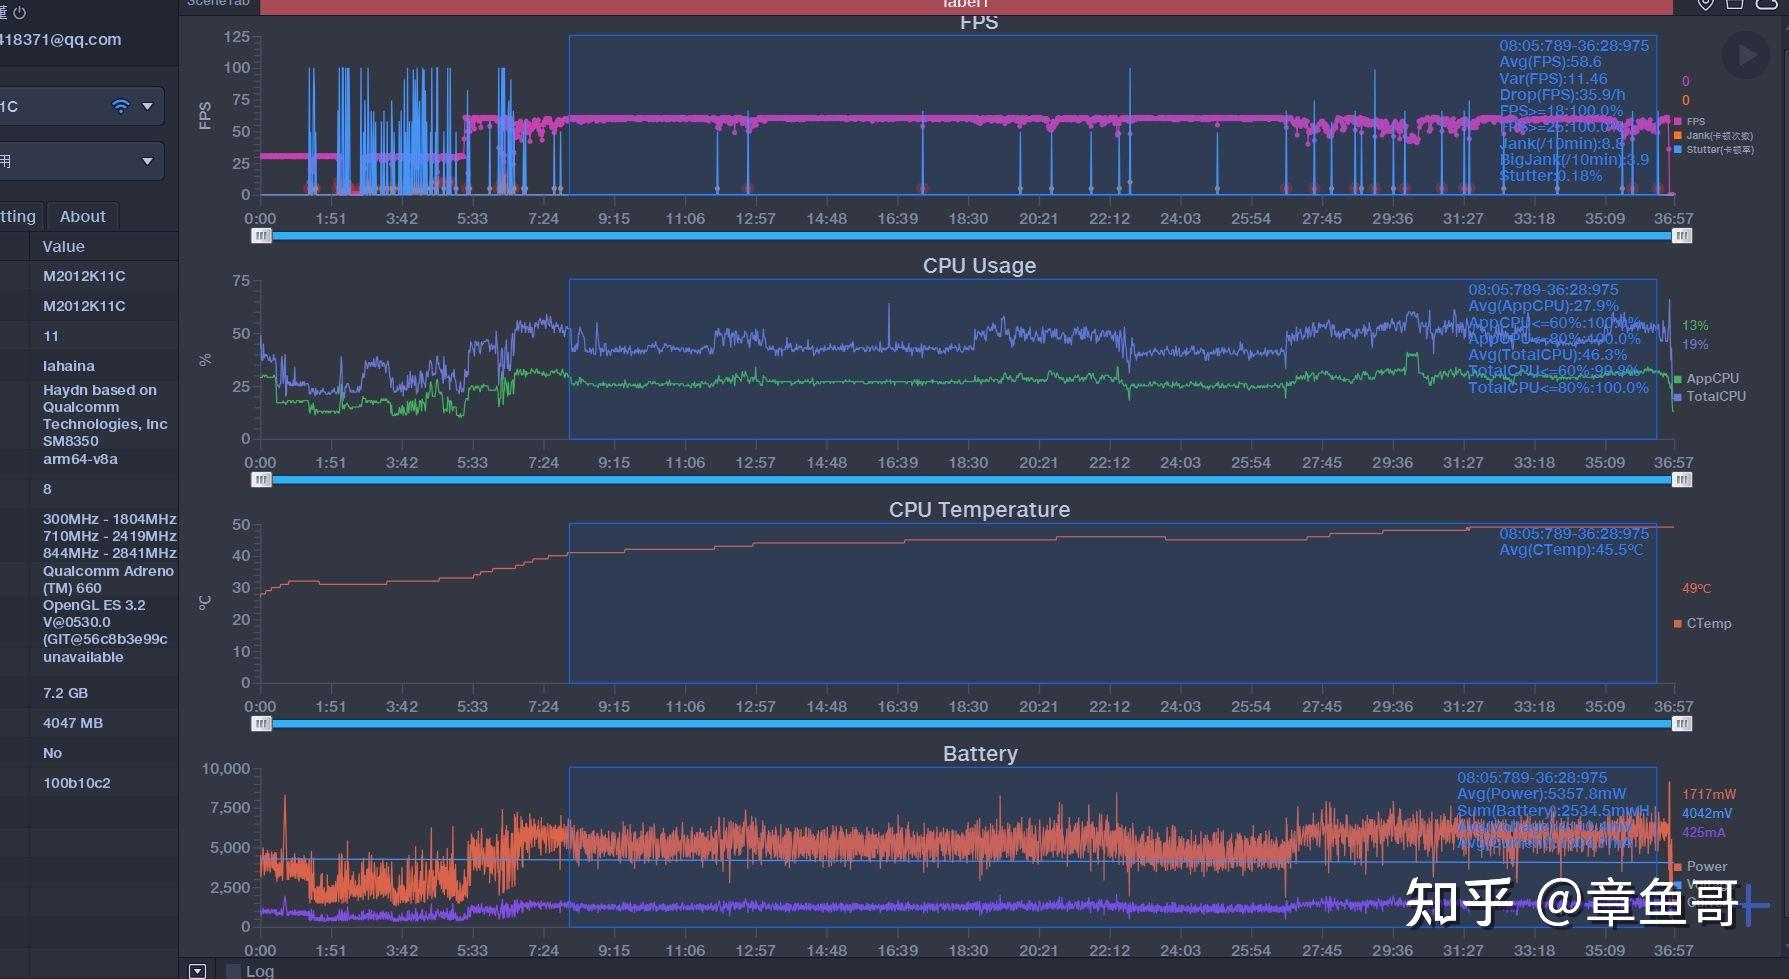Image resolution: width=1789 pixels, height=979 pixels.
Task: Expand the Log panel arrow button
Action: [197, 971]
